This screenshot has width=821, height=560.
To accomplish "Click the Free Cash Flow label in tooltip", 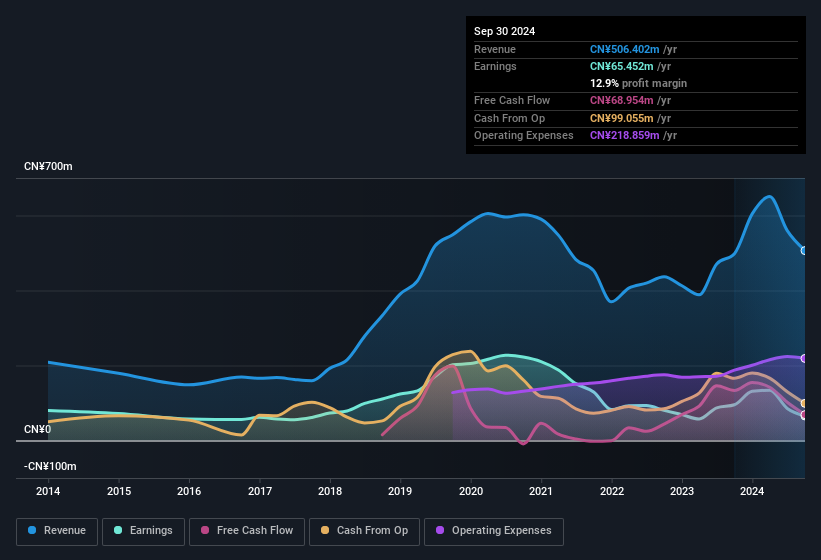I will point(512,100).
